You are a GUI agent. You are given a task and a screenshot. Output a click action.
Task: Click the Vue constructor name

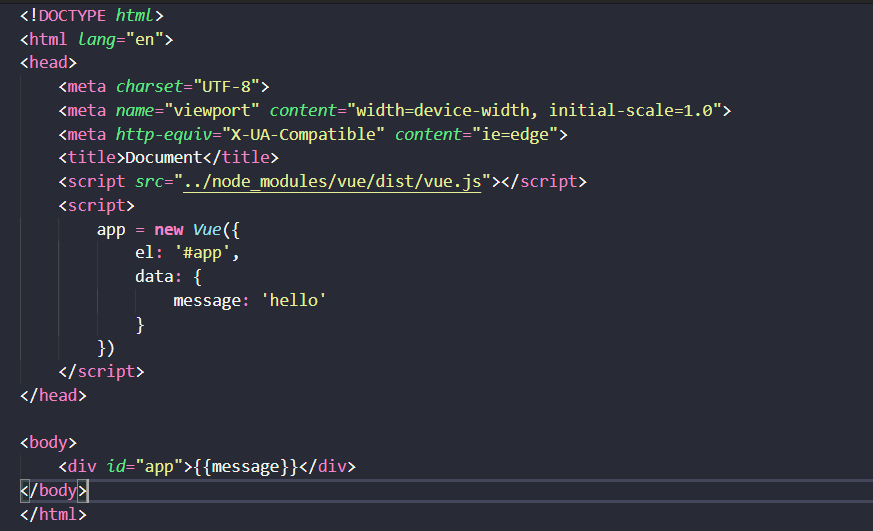pyautogui.click(x=207, y=230)
